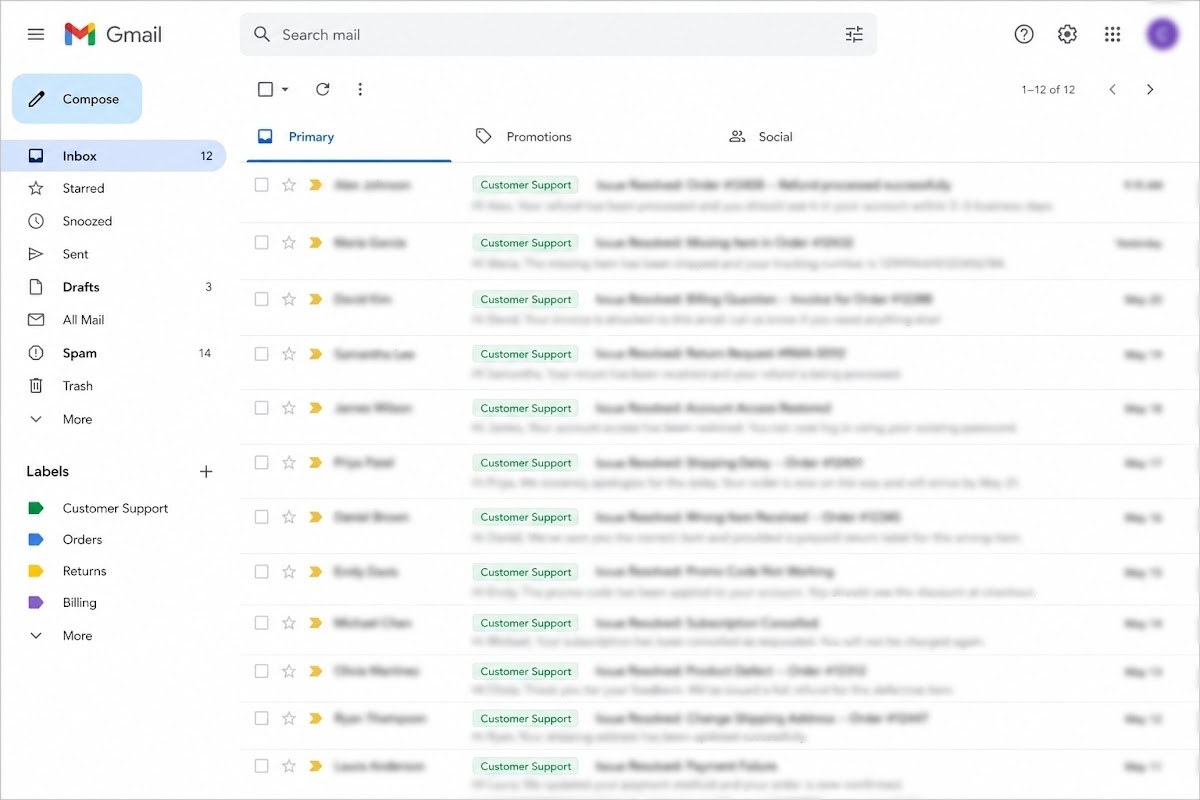Star the Alex Johnson email
This screenshot has width=1200, height=800.
[x=289, y=185]
